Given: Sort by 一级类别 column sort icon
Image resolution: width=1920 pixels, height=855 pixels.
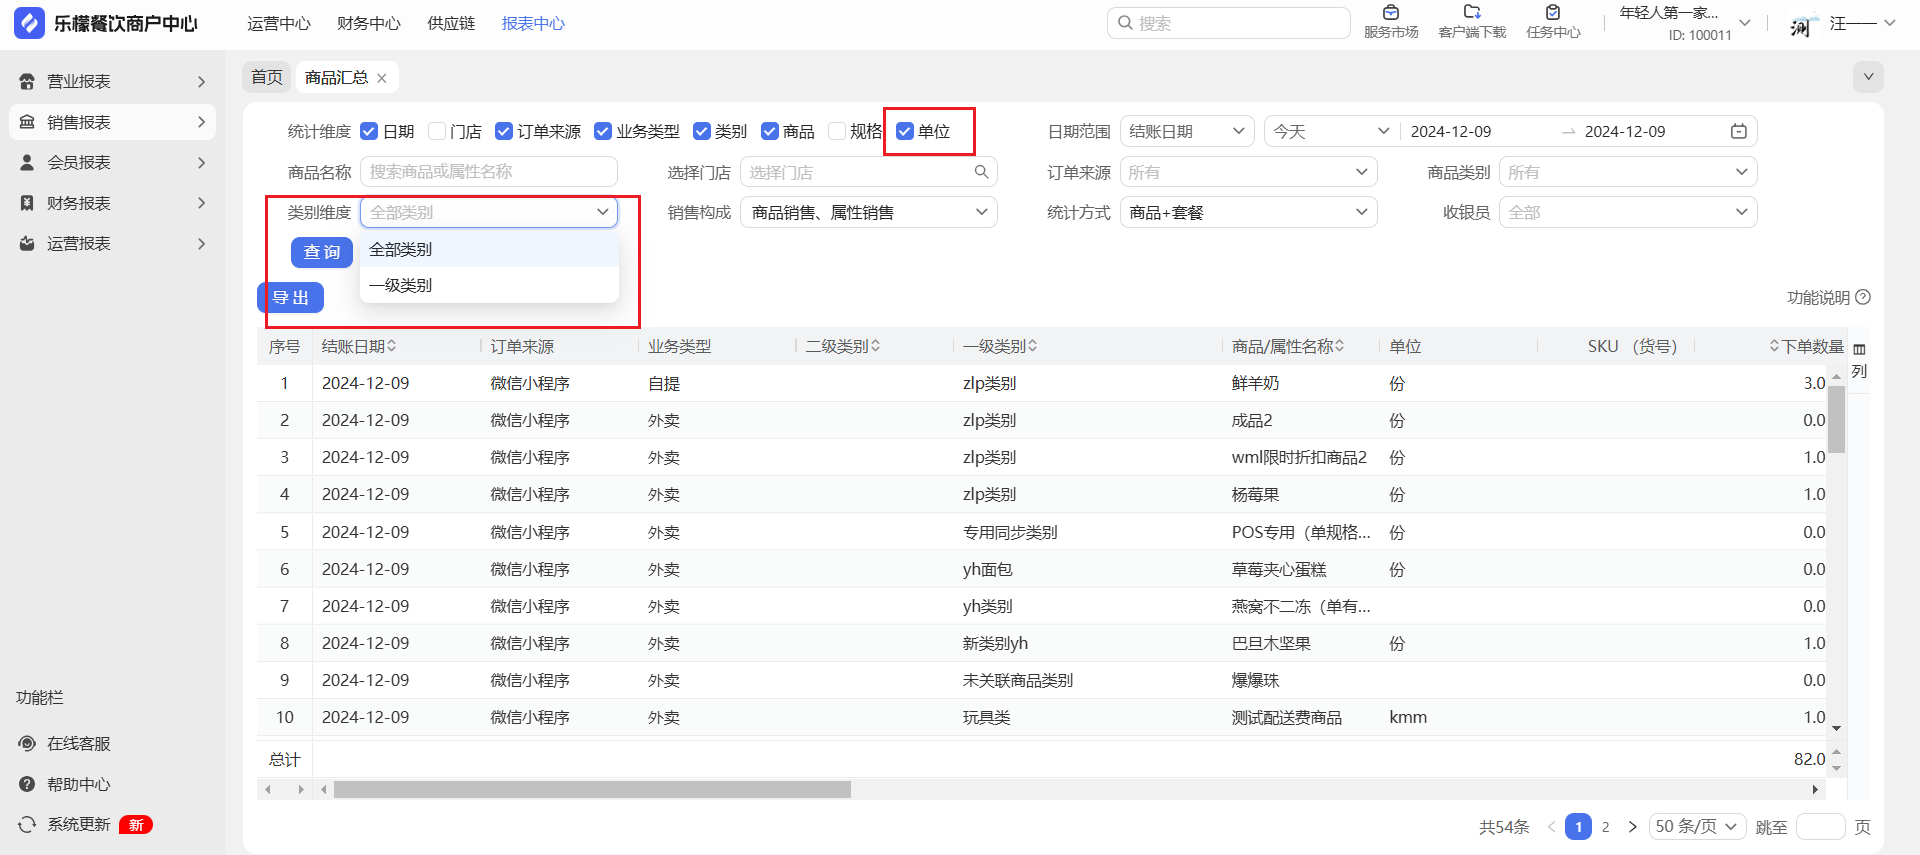Looking at the screenshot, I should tap(1033, 346).
